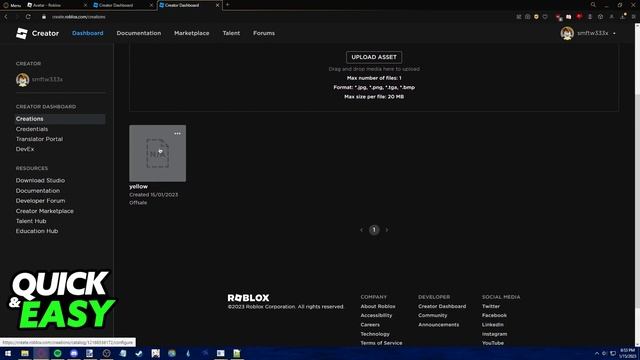Open Community footer link
640x360 pixels.
point(433,316)
